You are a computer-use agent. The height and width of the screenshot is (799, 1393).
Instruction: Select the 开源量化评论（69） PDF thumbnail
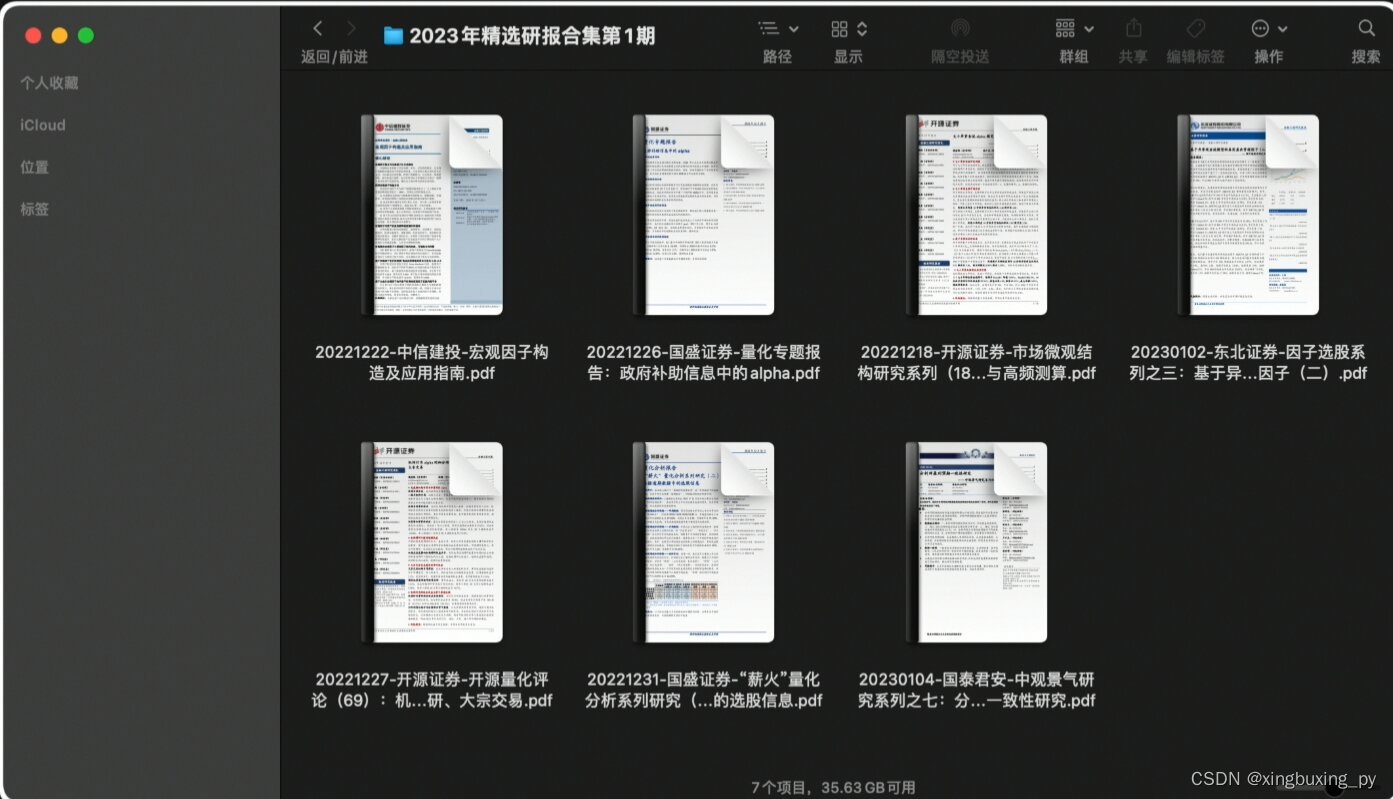pyautogui.click(x=432, y=542)
